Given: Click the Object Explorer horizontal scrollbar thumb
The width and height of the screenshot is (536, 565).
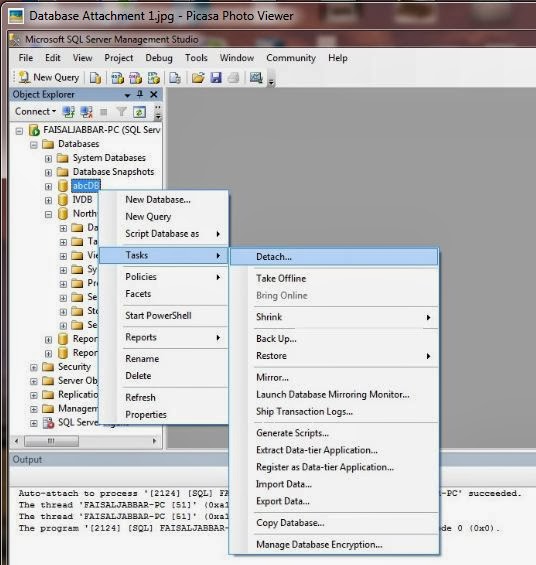Looking at the screenshot, I should (x=51, y=441).
